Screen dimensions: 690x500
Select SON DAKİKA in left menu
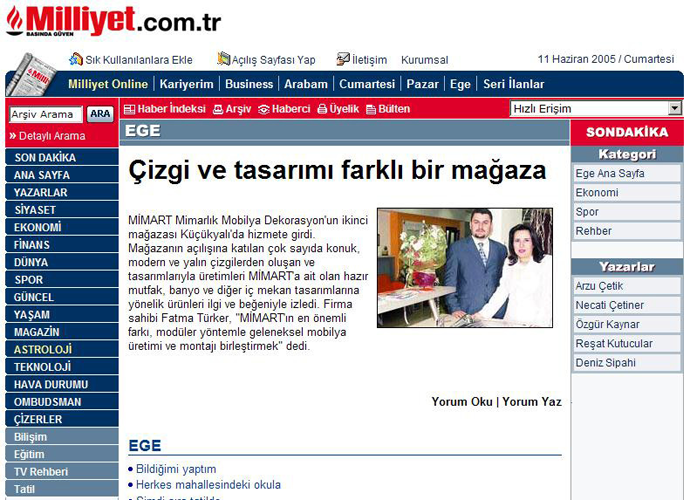[62, 157]
